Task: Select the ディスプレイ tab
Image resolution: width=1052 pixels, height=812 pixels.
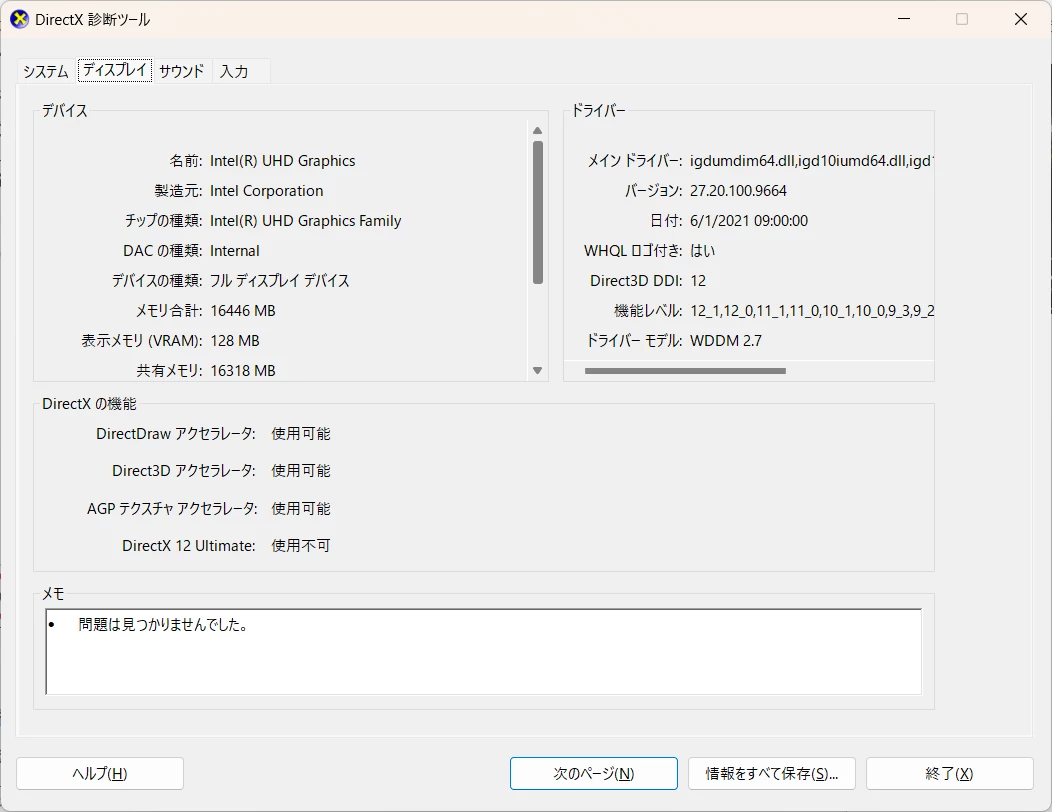Action: tap(115, 70)
